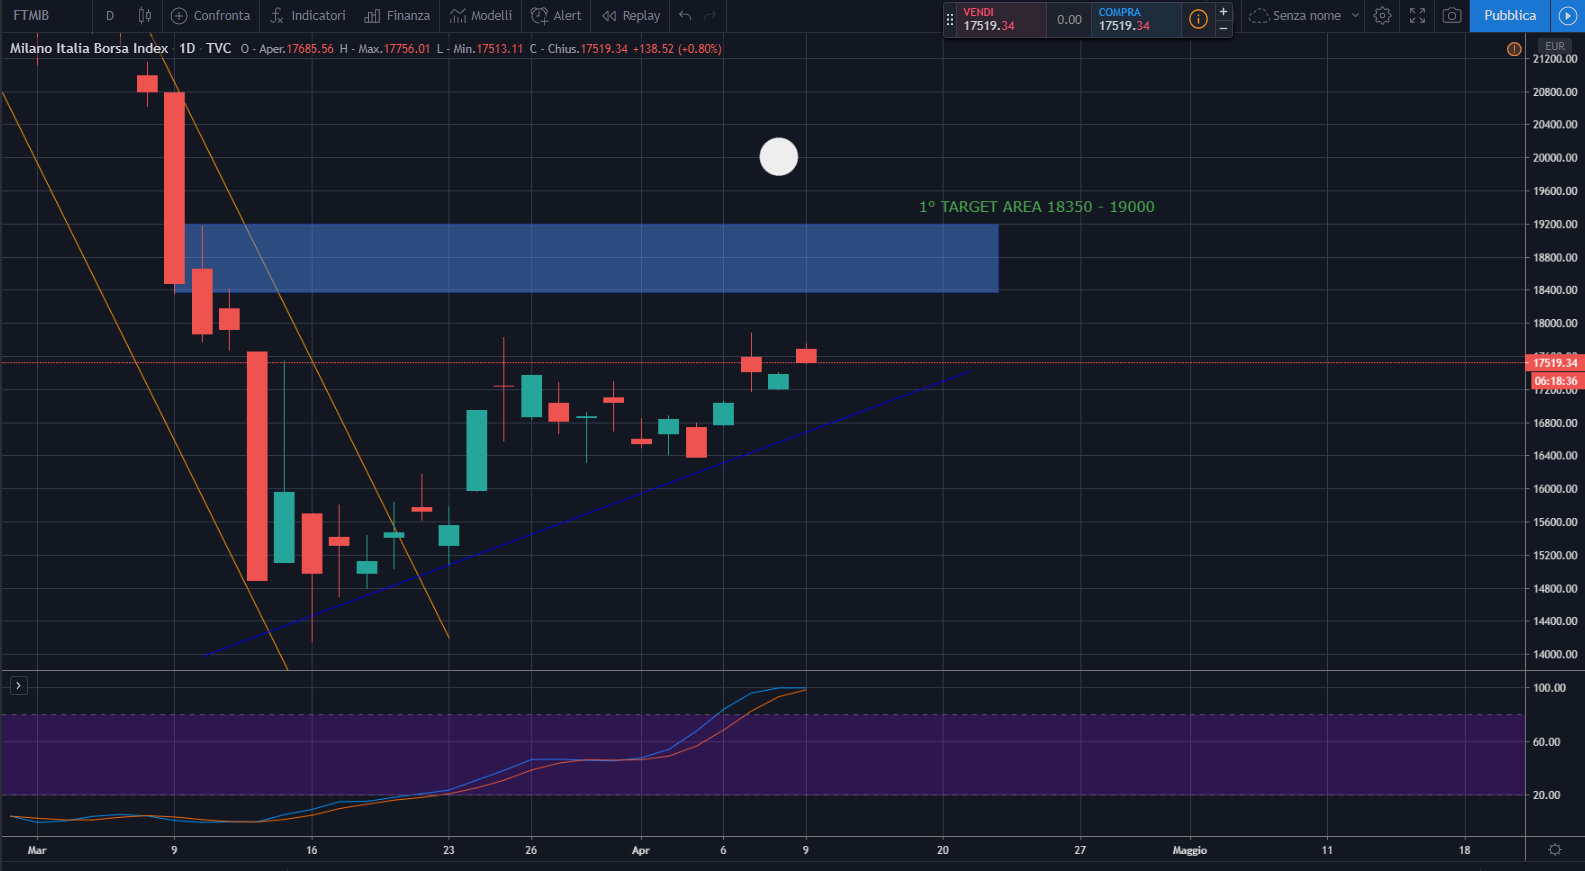Screen dimensions: 1585x871
Task: Take a chart snapshot with camera icon
Action: coord(1452,15)
